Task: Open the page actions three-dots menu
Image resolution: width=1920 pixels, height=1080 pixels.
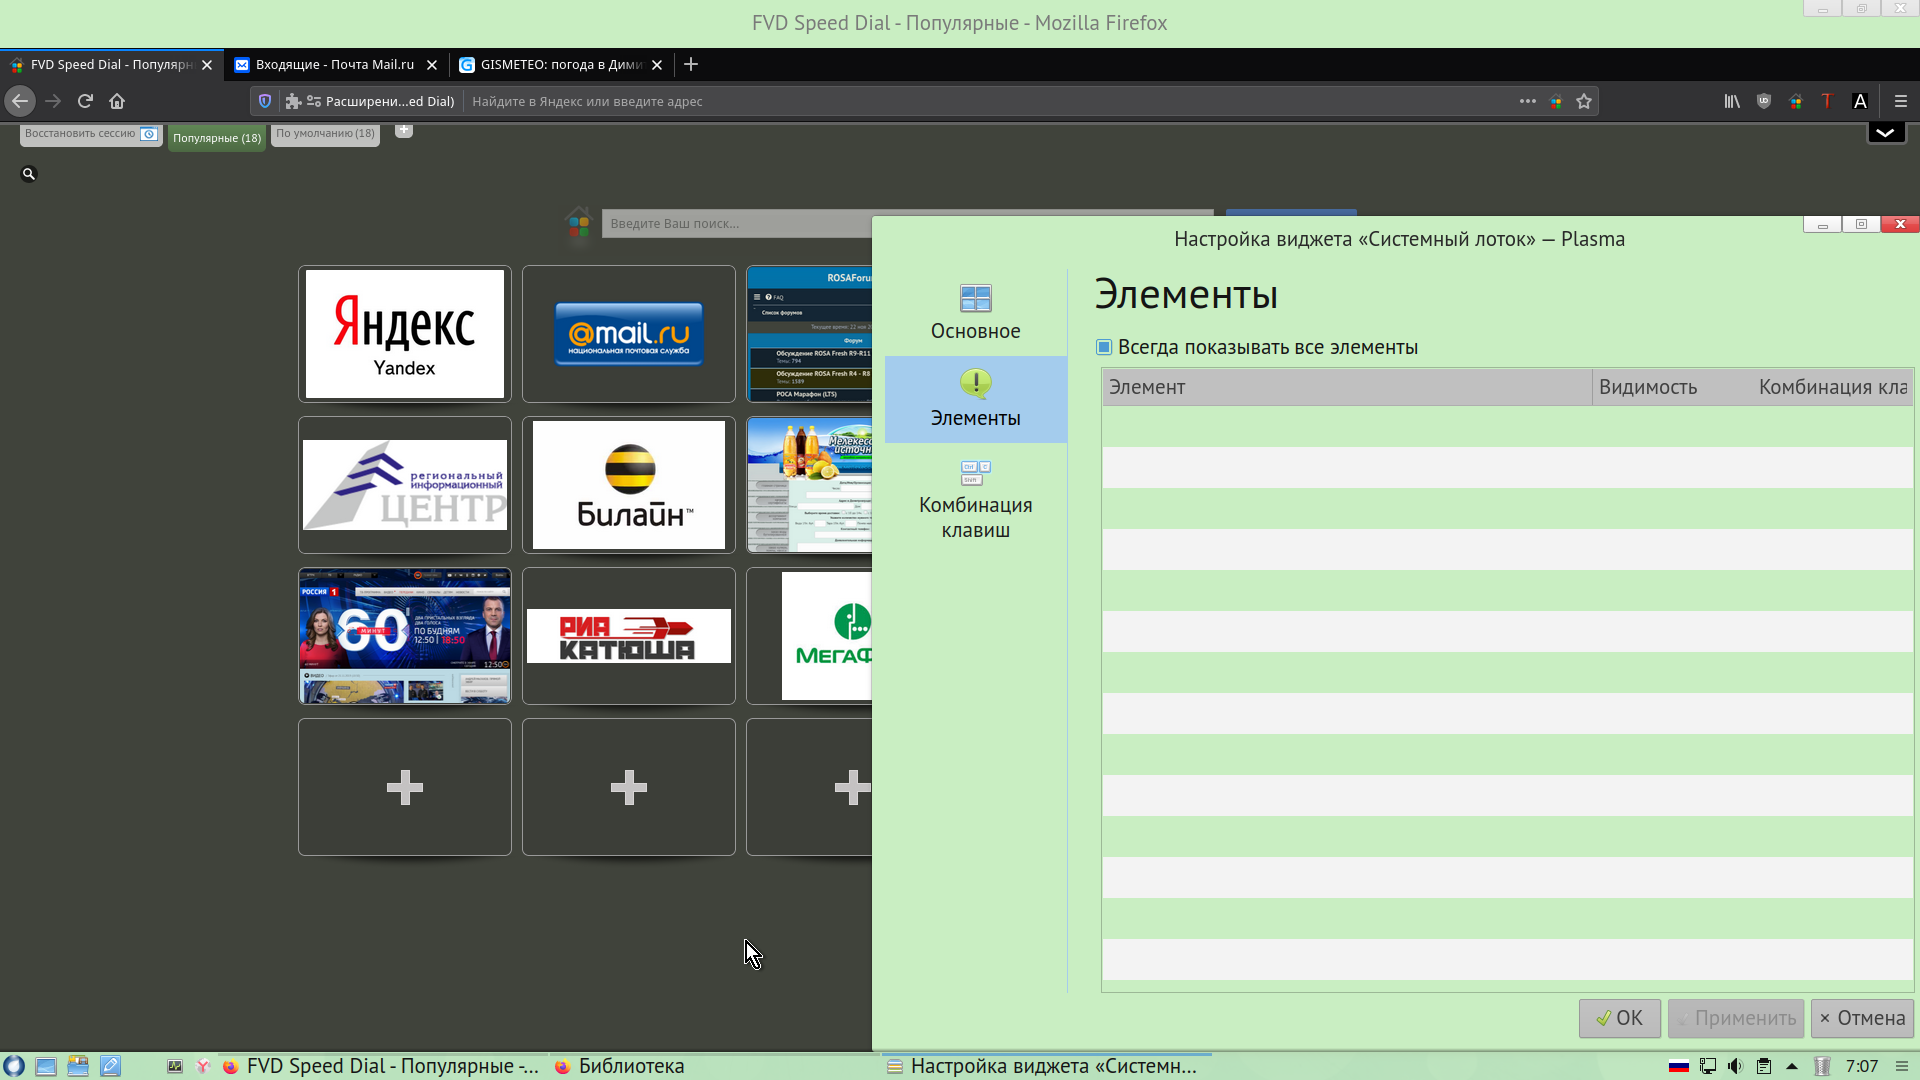Action: (x=1527, y=101)
